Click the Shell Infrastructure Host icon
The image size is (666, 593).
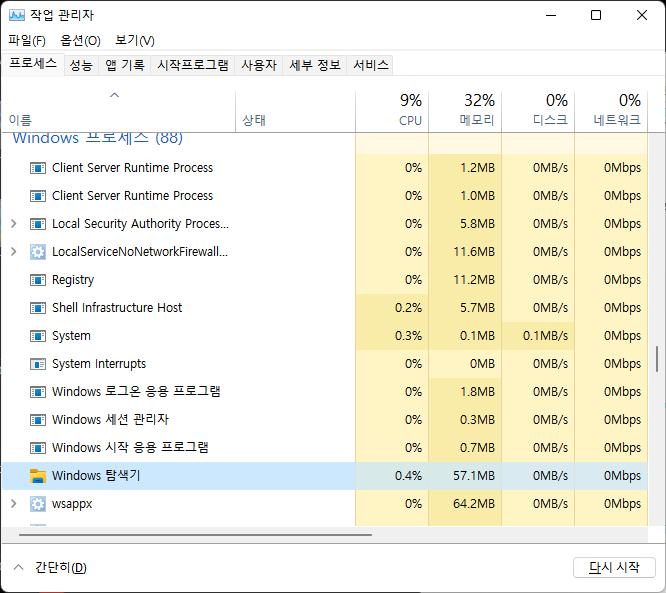click(38, 308)
